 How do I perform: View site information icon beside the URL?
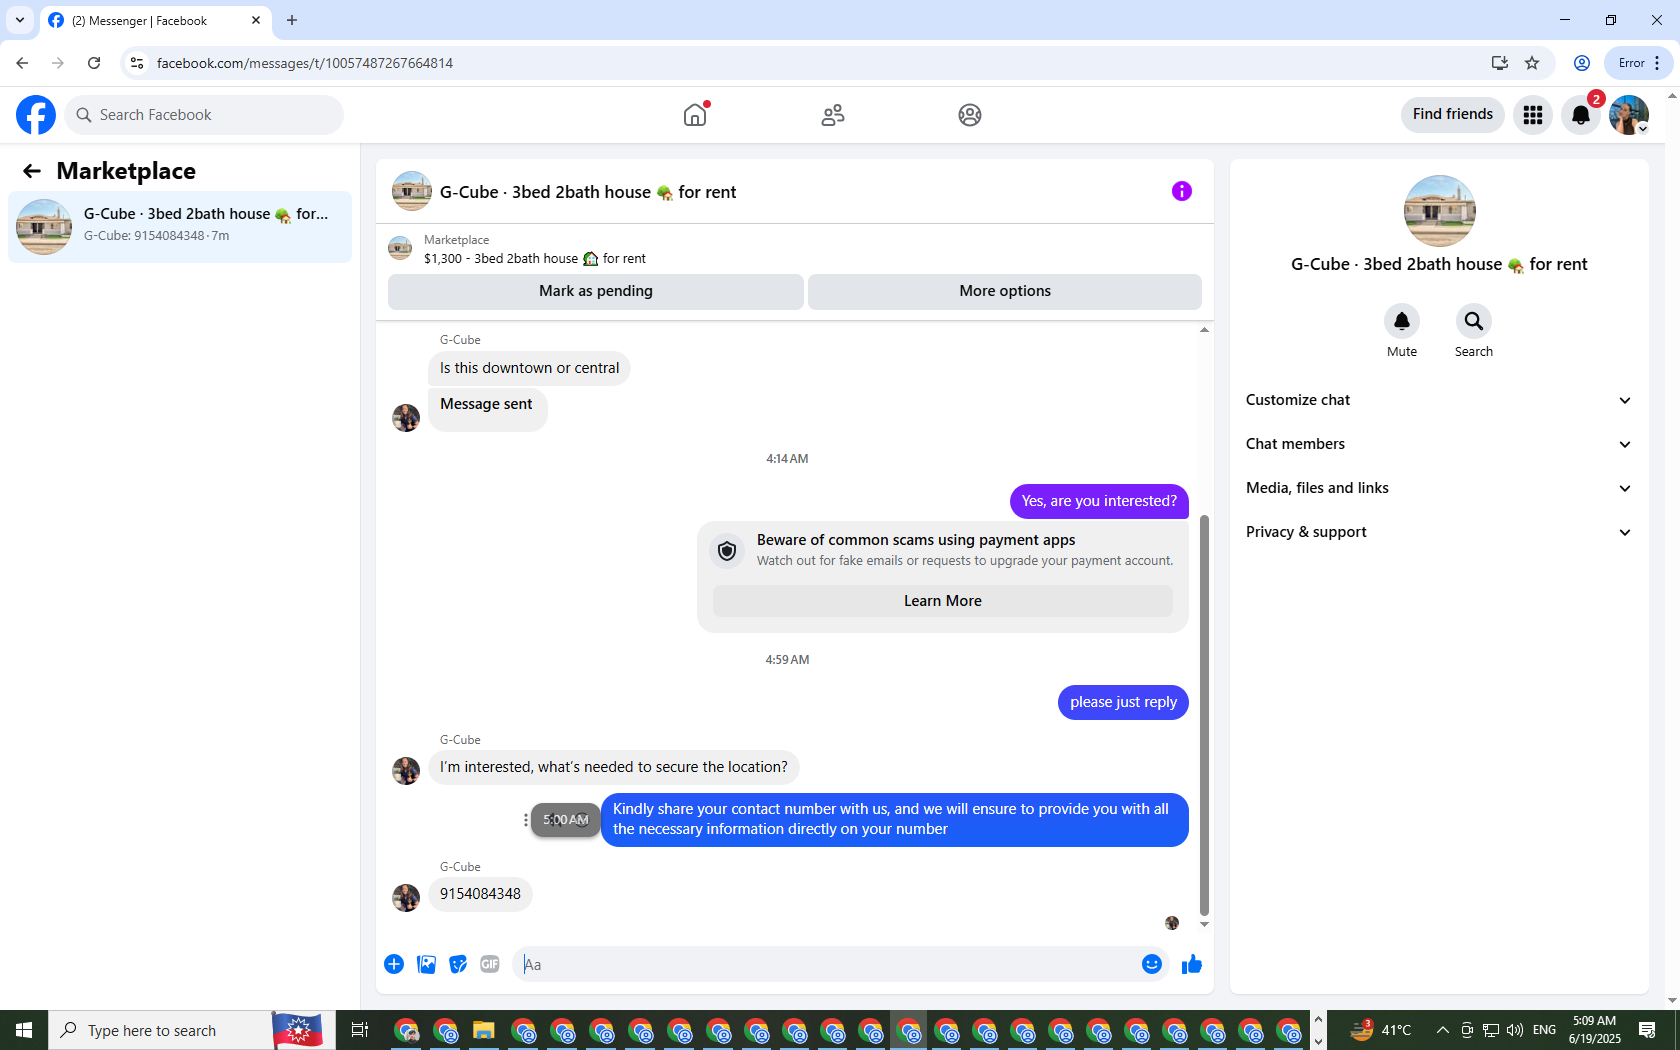[137, 63]
